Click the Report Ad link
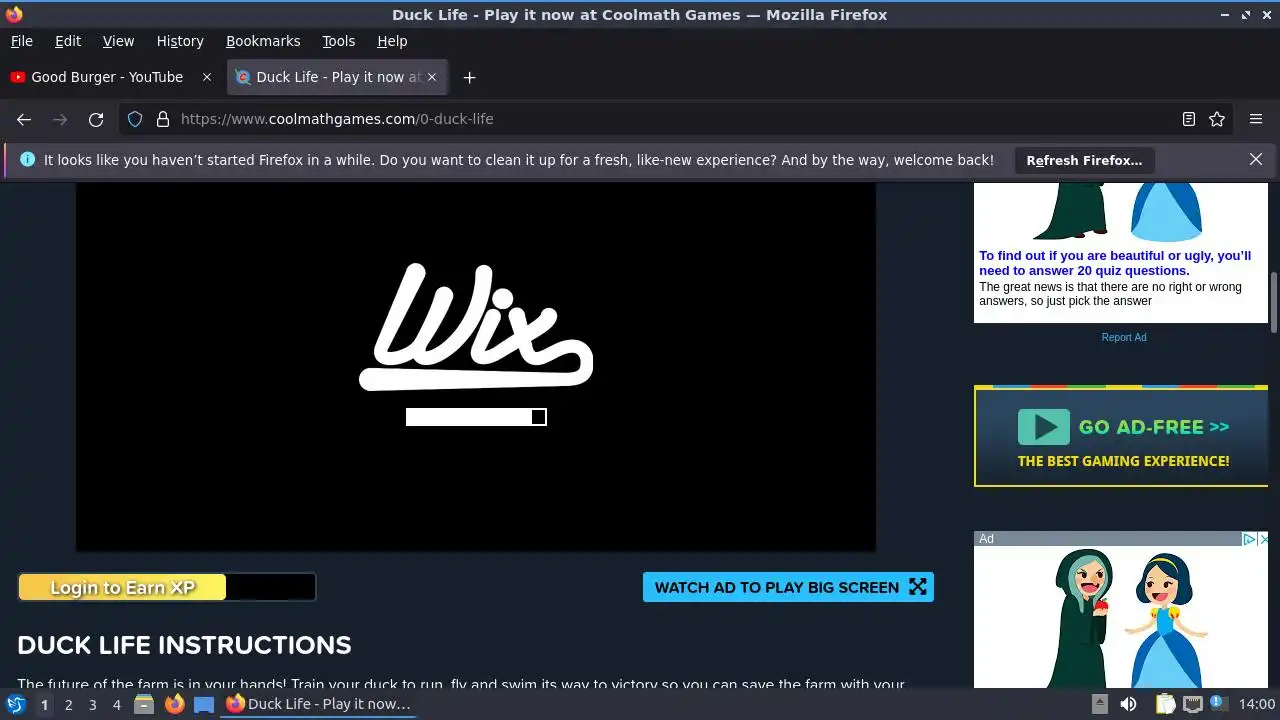The width and height of the screenshot is (1280, 720). 1124,337
